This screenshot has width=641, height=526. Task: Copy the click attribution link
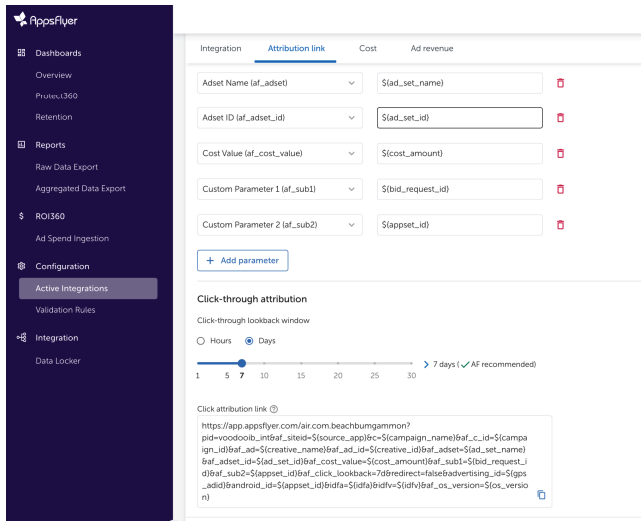(x=541, y=495)
